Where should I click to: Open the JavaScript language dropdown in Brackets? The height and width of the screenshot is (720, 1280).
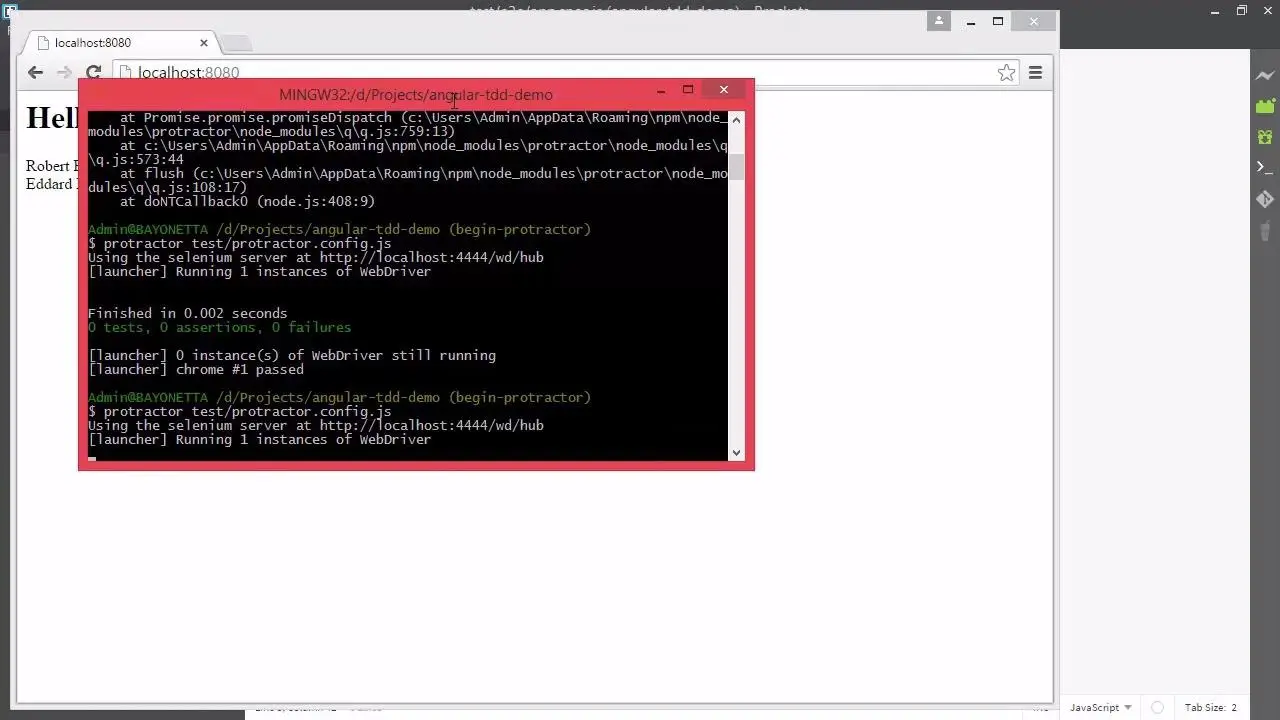tap(1101, 708)
